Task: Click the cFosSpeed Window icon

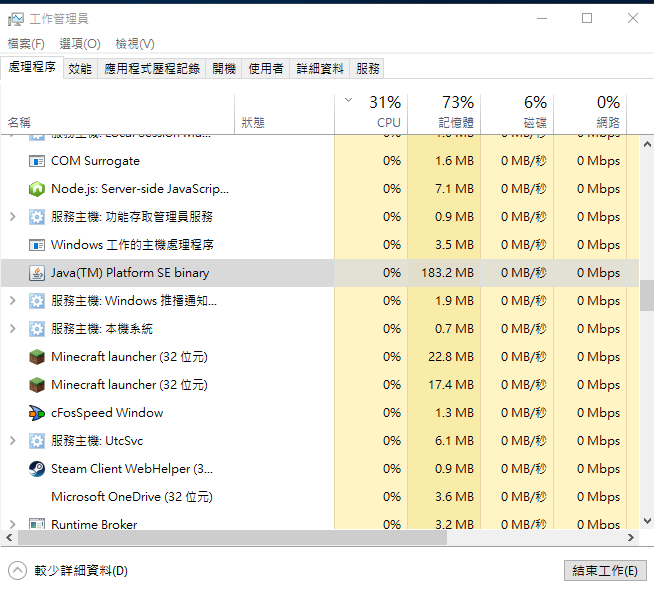Action: click(x=37, y=413)
